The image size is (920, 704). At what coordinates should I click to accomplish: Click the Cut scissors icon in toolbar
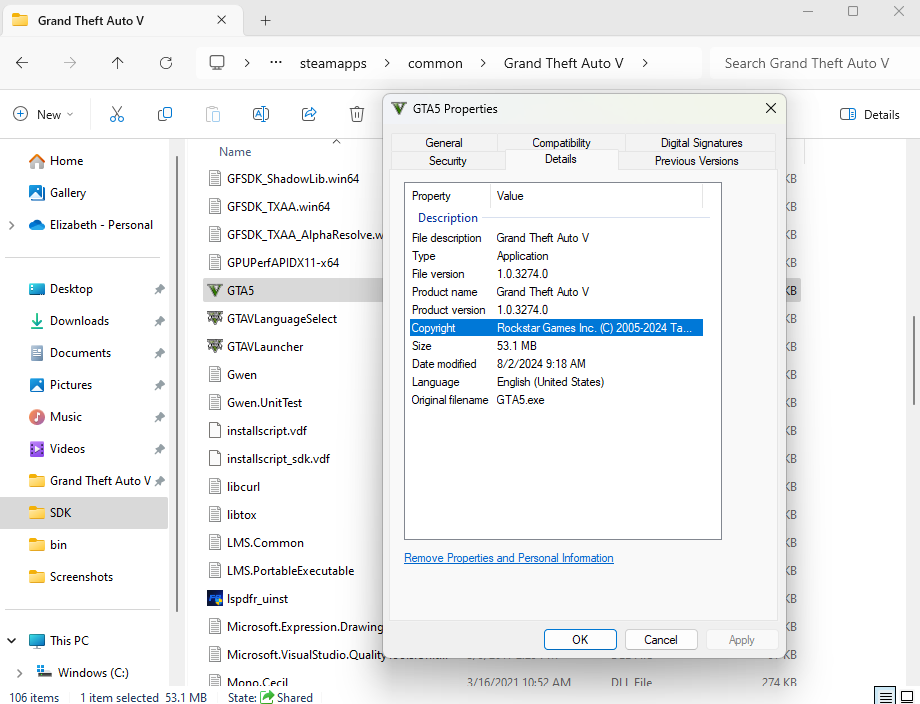pyautogui.click(x=117, y=114)
